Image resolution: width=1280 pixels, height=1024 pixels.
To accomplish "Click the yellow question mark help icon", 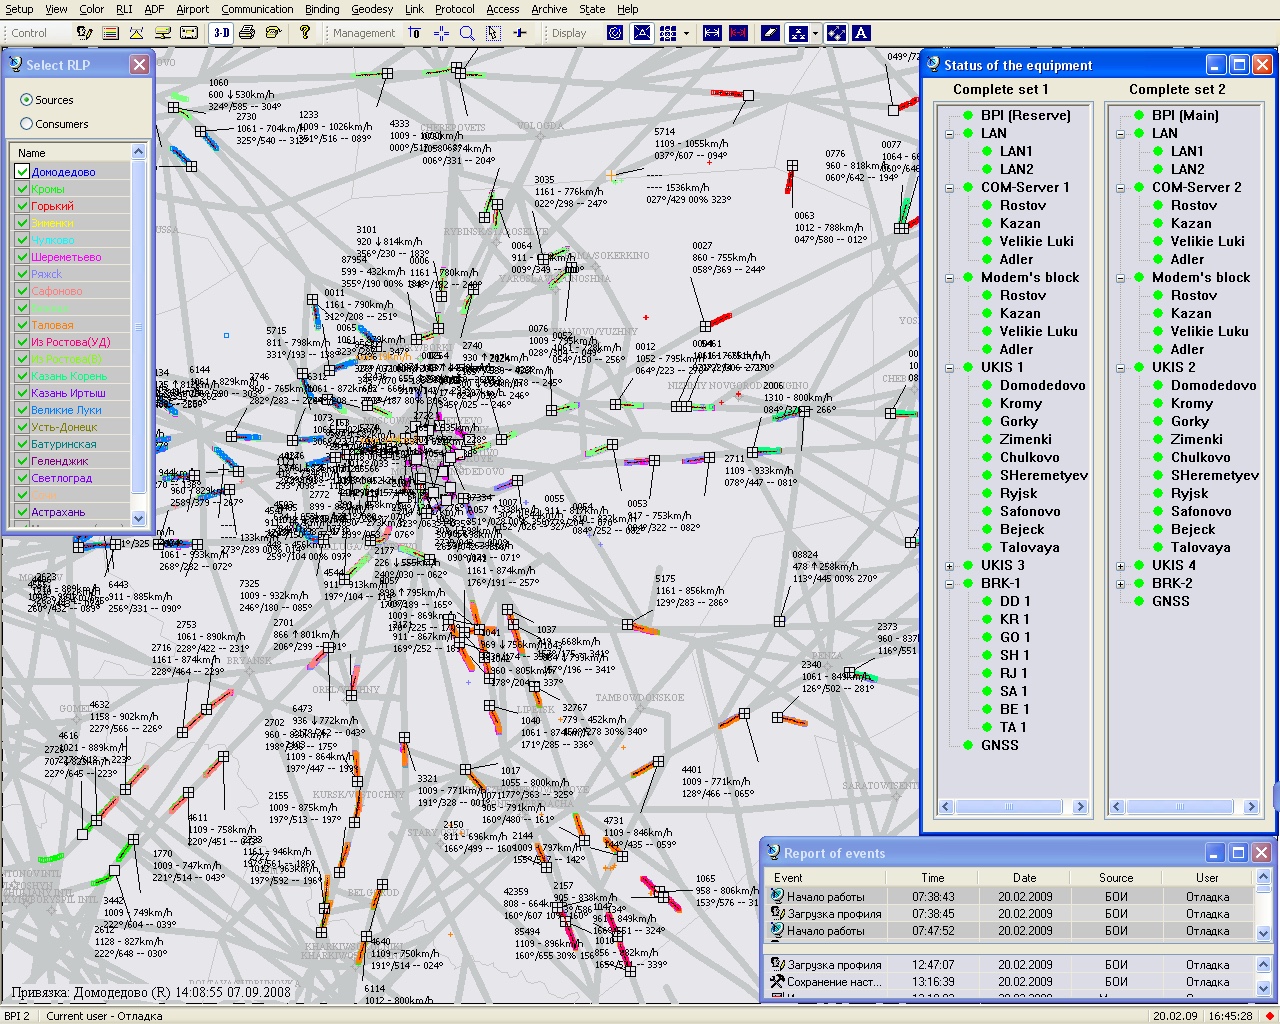I will [x=305, y=32].
